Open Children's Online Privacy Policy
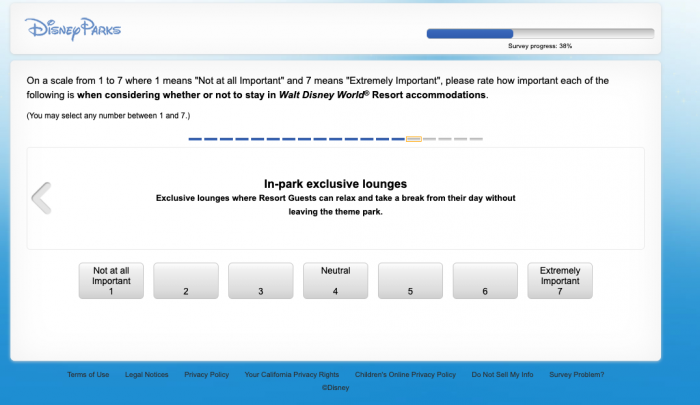The width and height of the screenshot is (700, 405). click(x=405, y=374)
